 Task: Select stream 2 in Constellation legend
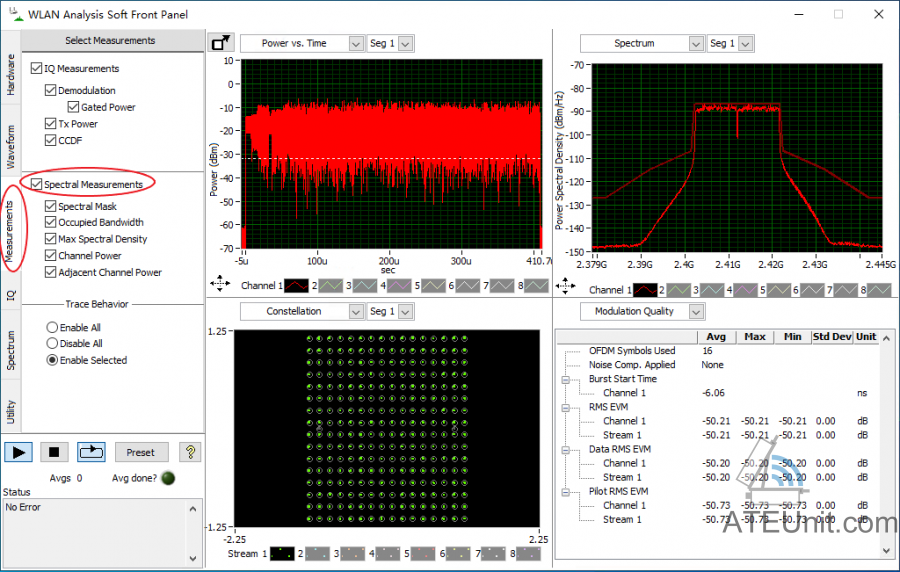point(317,554)
